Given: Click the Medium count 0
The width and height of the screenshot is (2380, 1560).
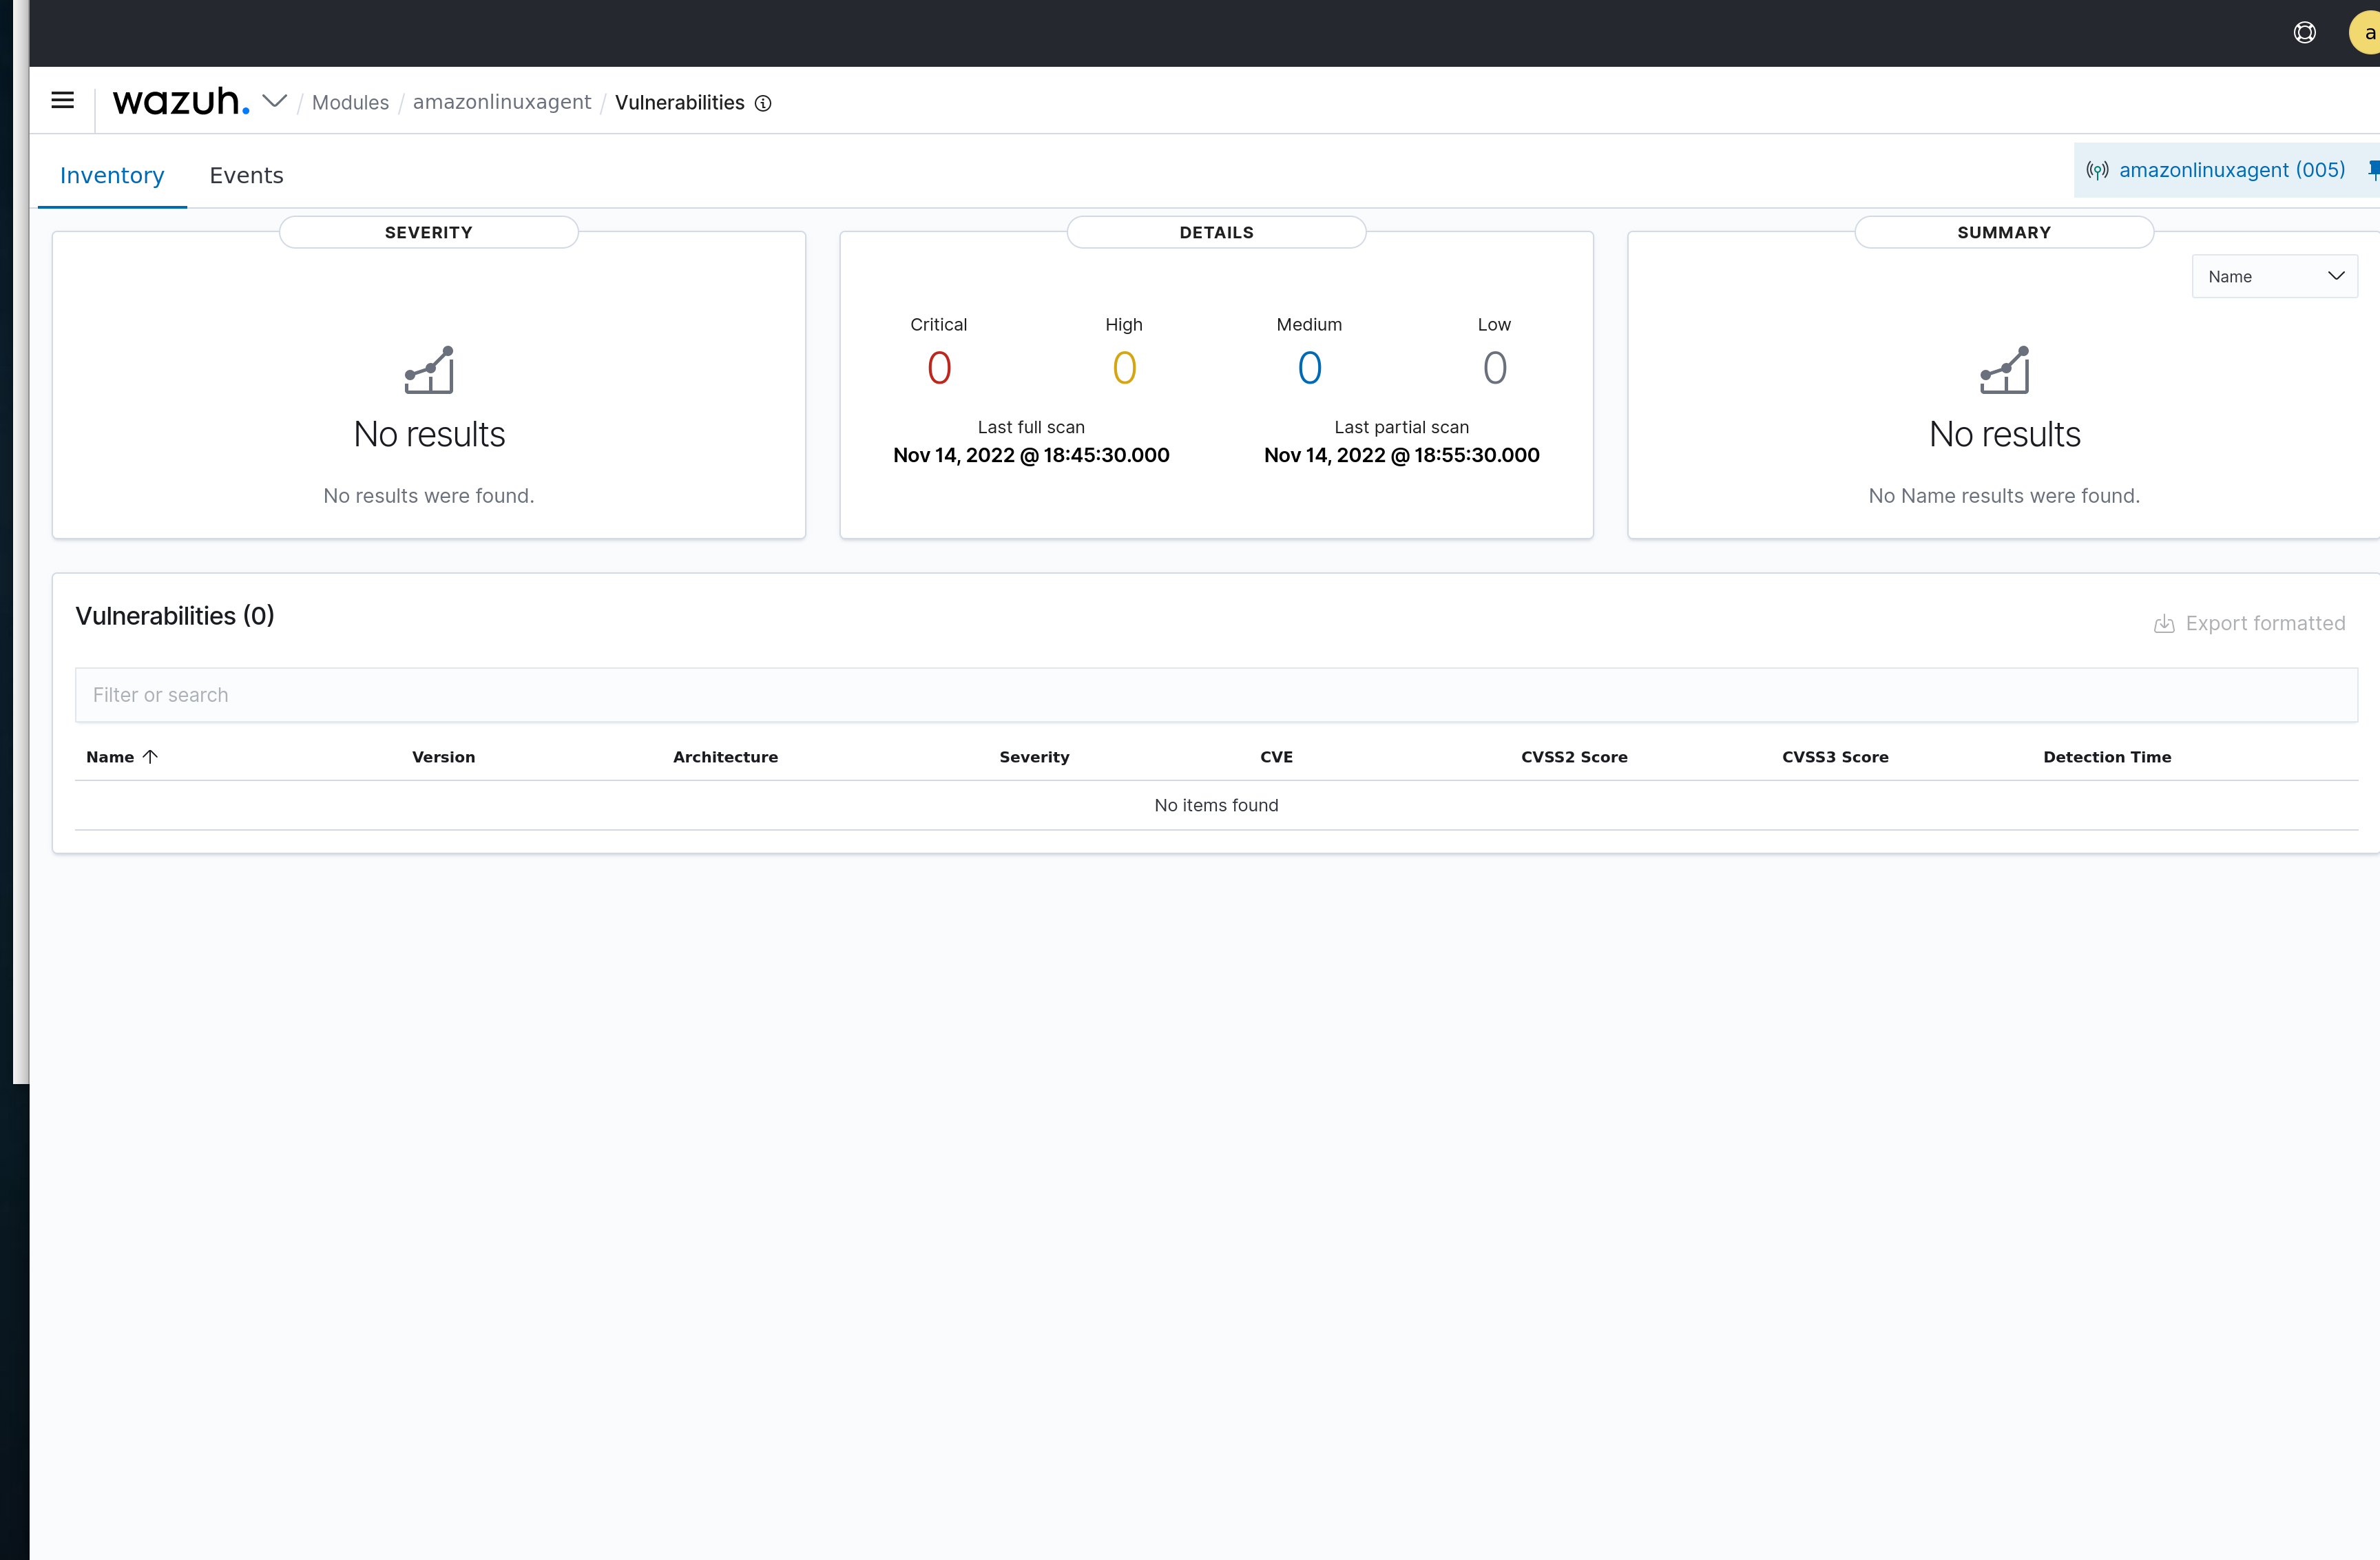Looking at the screenshot, I should 1309,368.
